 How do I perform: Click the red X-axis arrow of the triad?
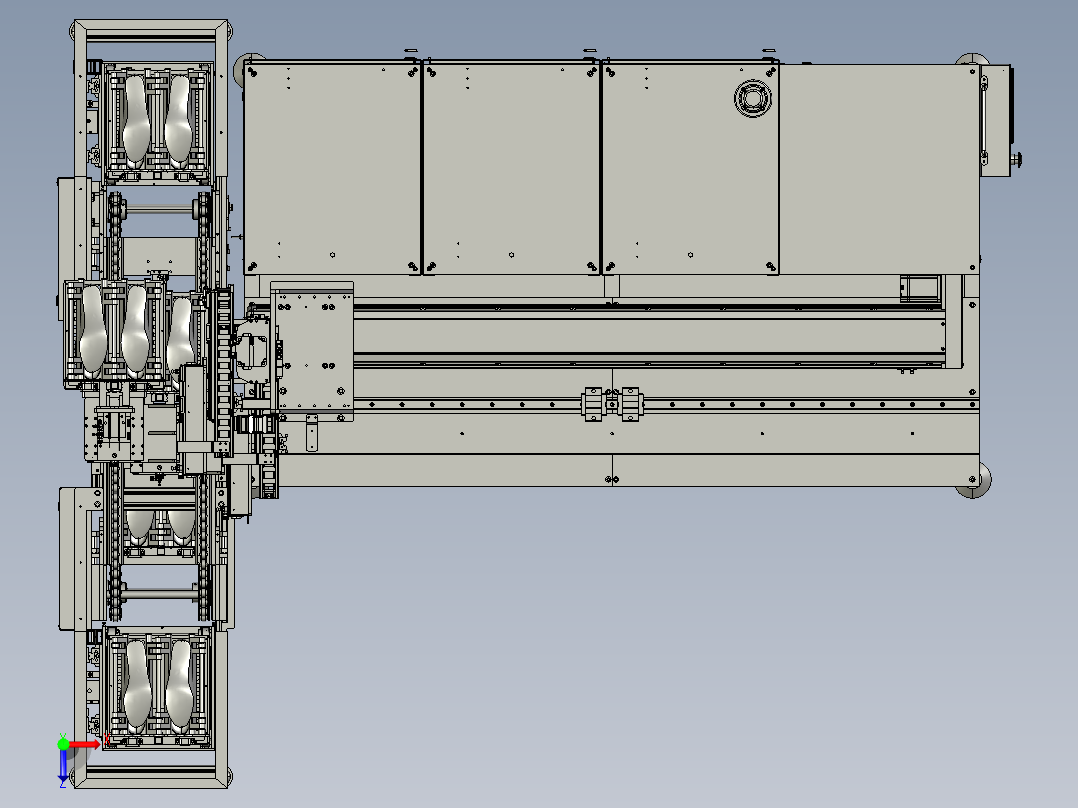point(85,745)
